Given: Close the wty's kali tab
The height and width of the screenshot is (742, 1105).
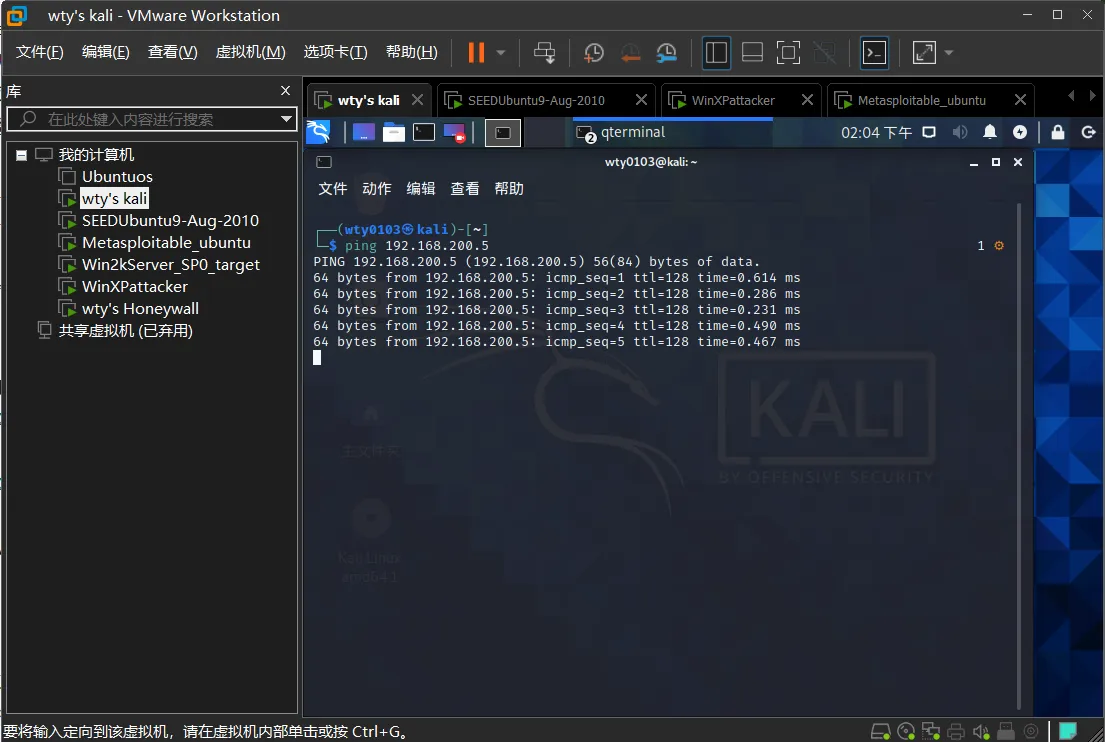Looking at the screenshot, I should 417,99.
